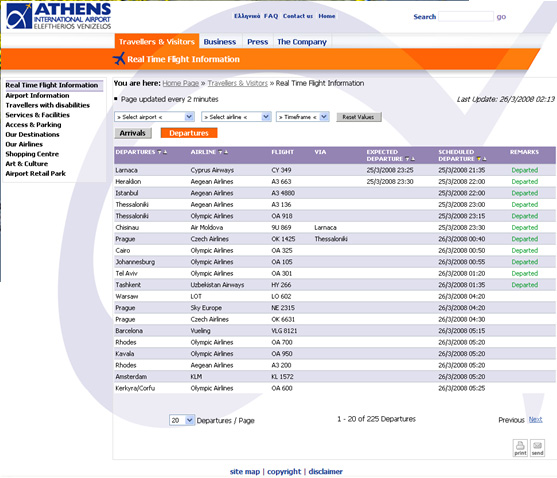Click Previous page link
Viewport: 557px width, 478px height.
(511, 420)
